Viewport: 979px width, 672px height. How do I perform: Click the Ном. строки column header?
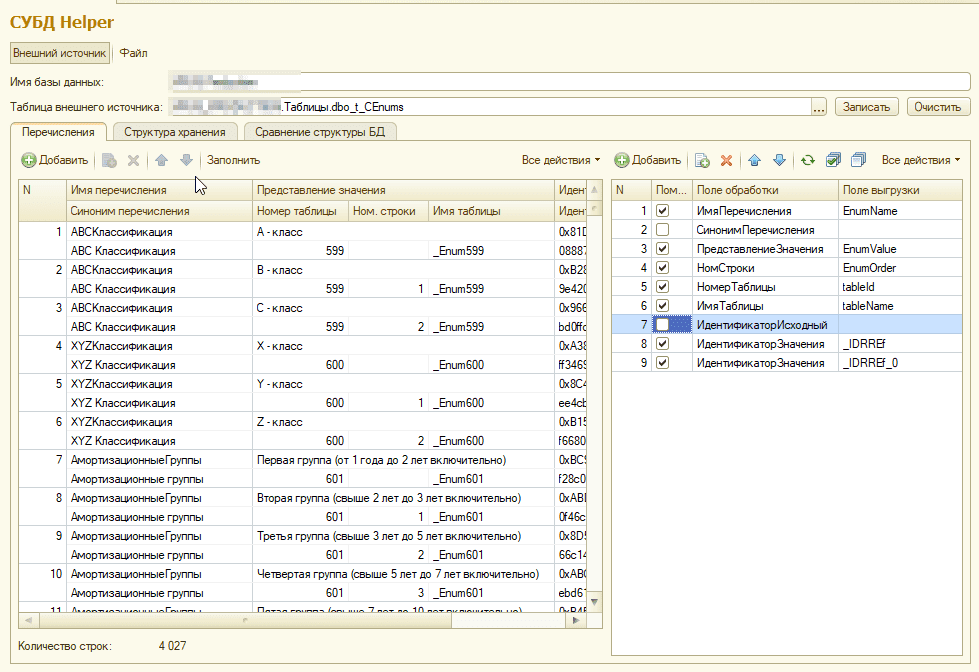tap(388, 211)
